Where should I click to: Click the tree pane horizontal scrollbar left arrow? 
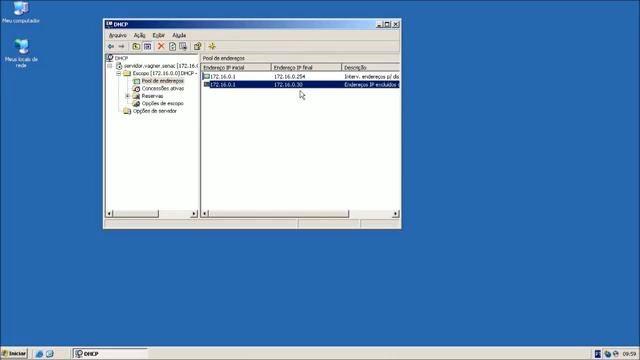[x=109, y=213]
